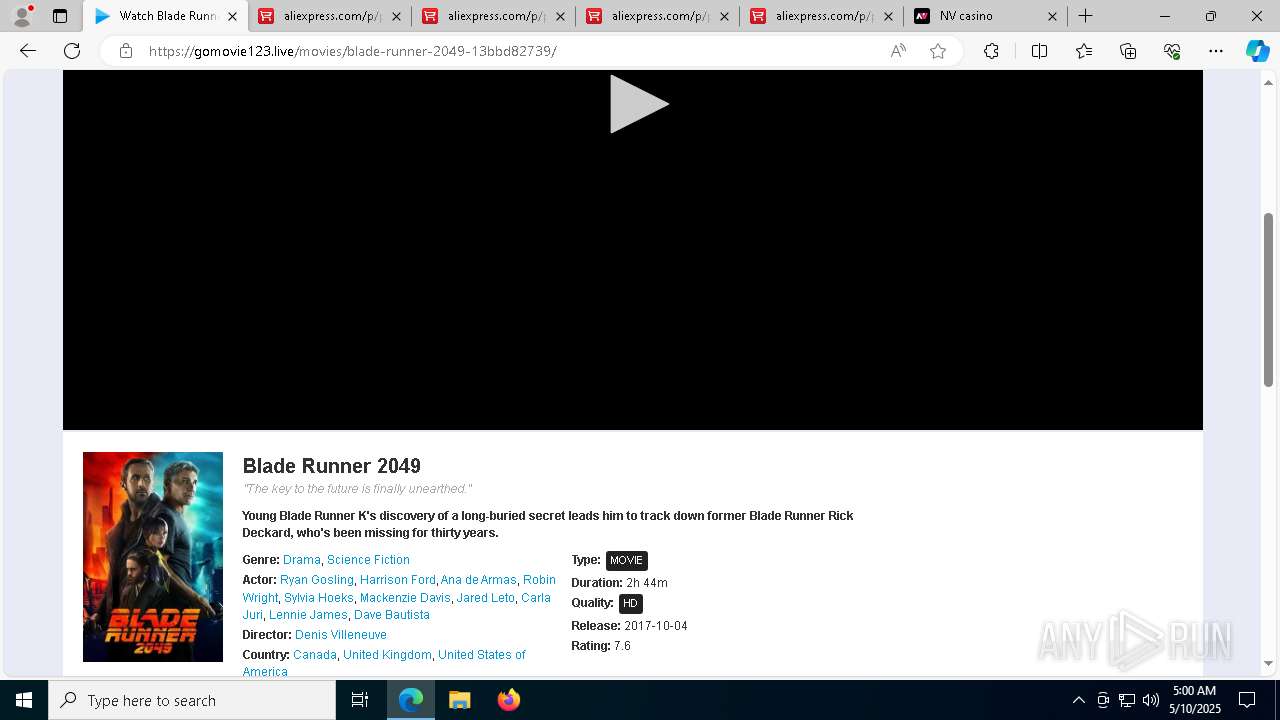Click the Blade Runner 2049 title
The height and width of the screenshot is (720, 1280).
pyautogui.click(x=332, y=466)
